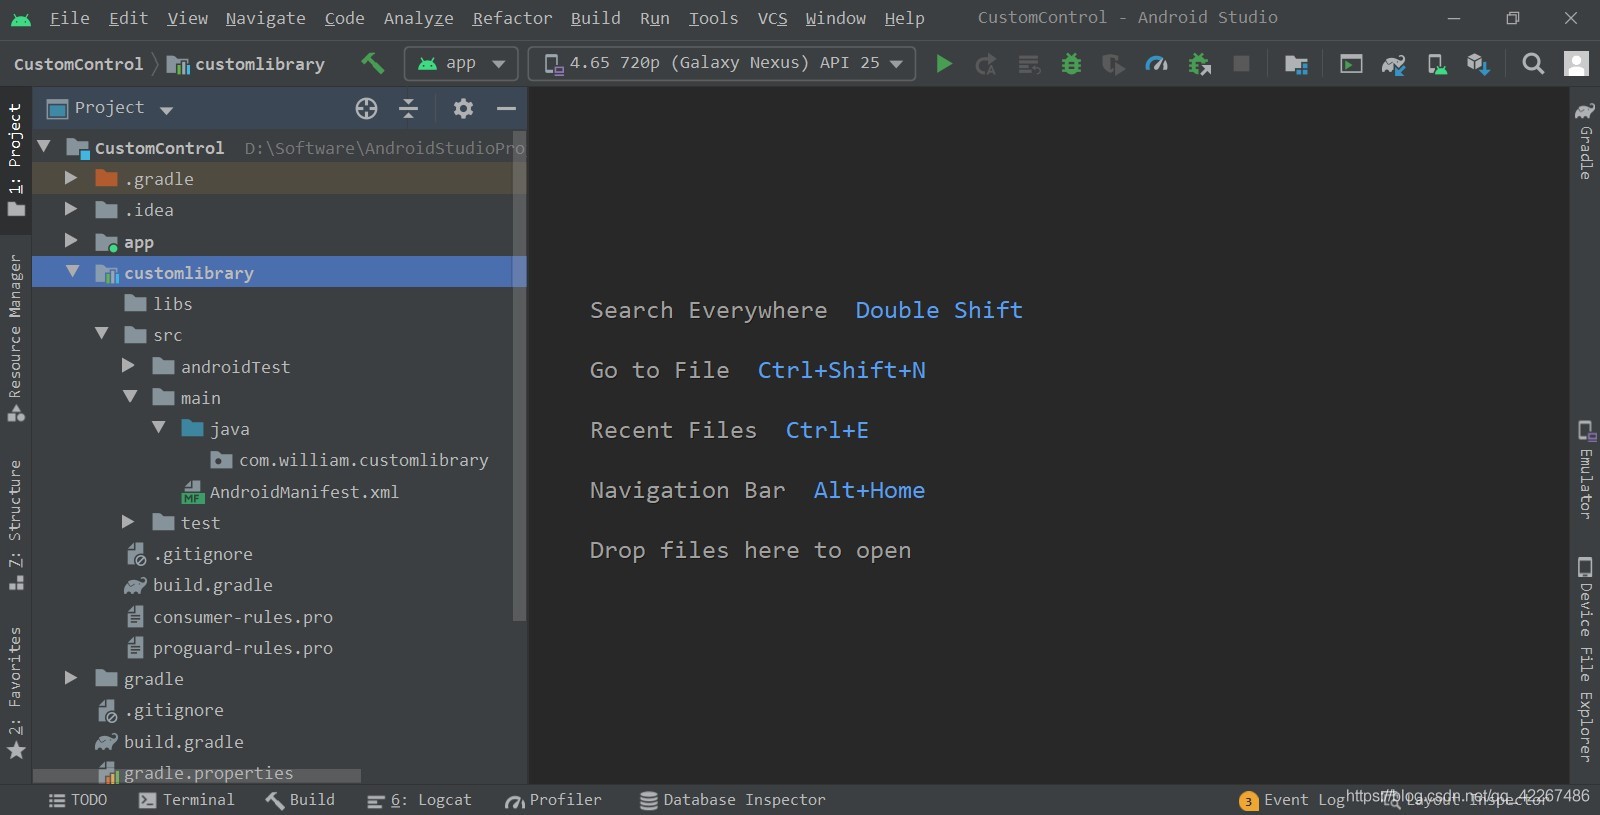Open the Refactor menu
This screenshot has height=815, width=1600.
512,18
